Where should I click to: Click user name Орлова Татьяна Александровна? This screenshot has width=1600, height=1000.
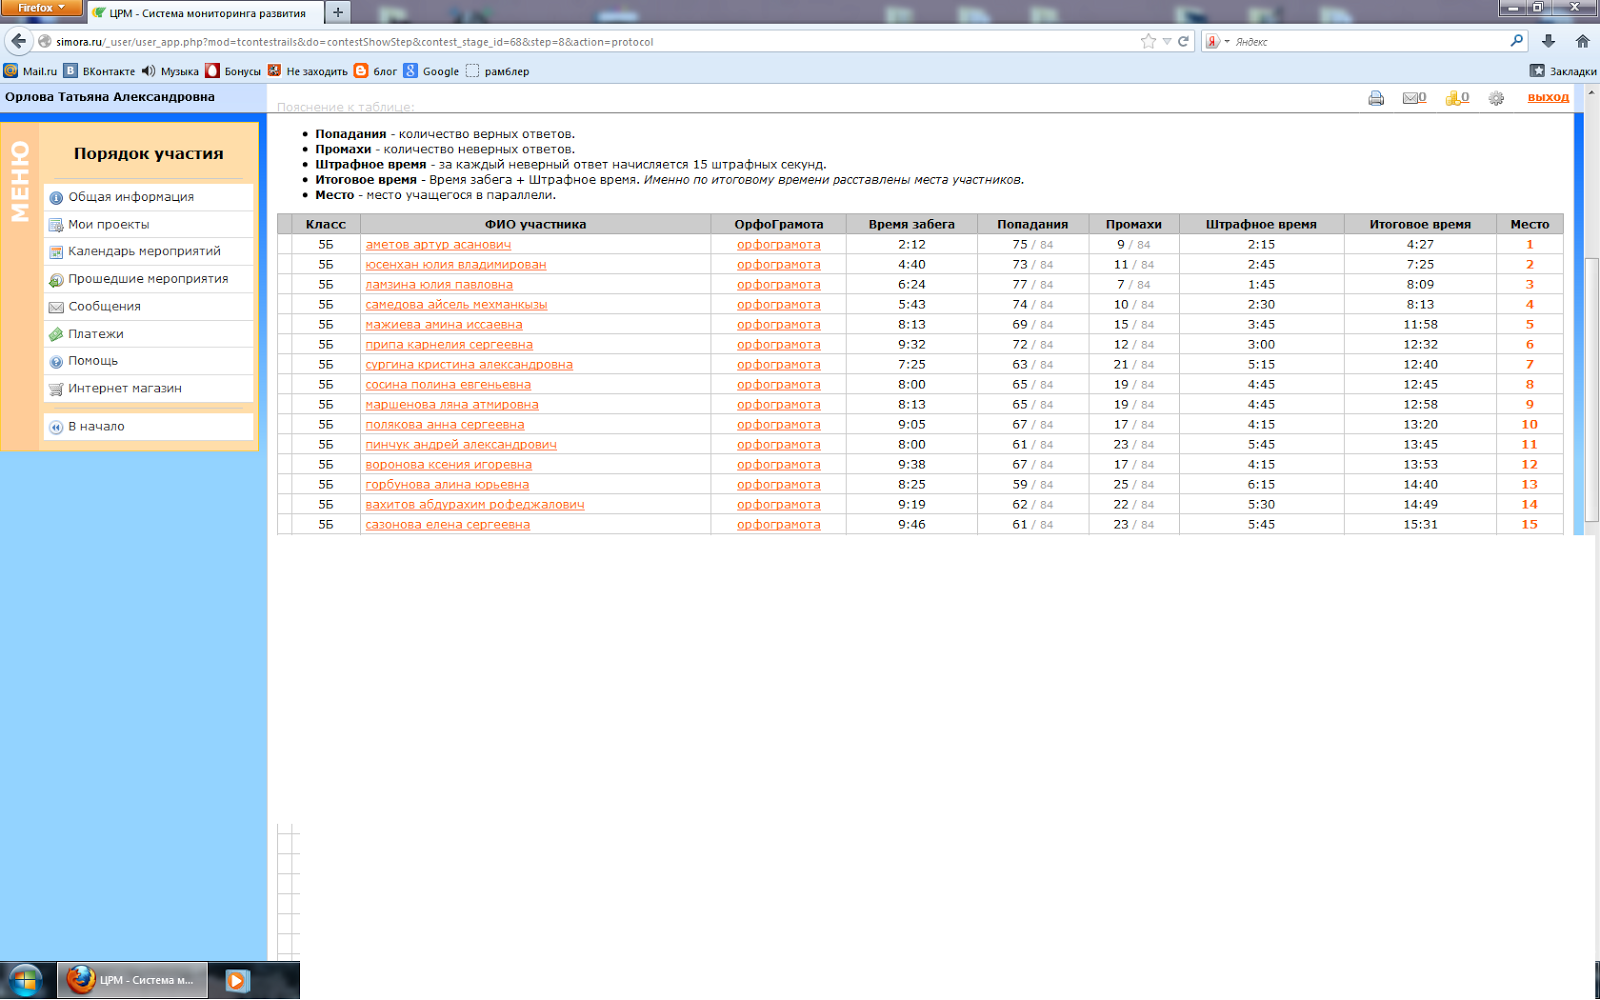(110, 97)
